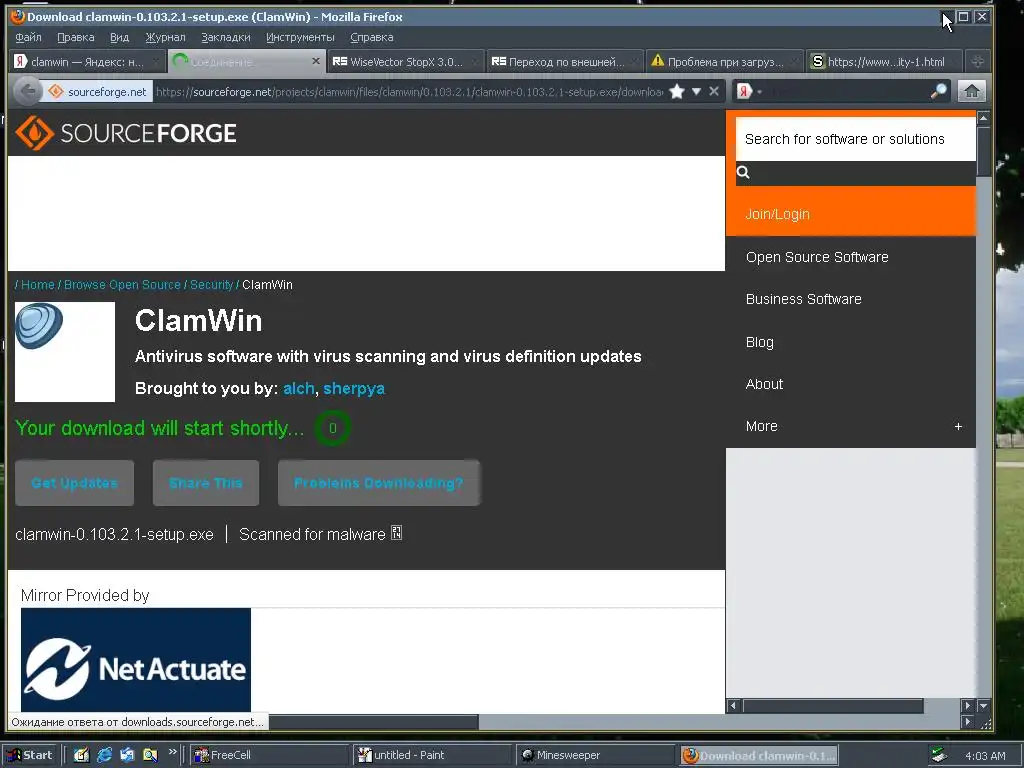Image resolution: width=1024 pixels, height=768 pixels.
Task: Click the Yandex browser search input field
Action: click(x=846, y=91)
